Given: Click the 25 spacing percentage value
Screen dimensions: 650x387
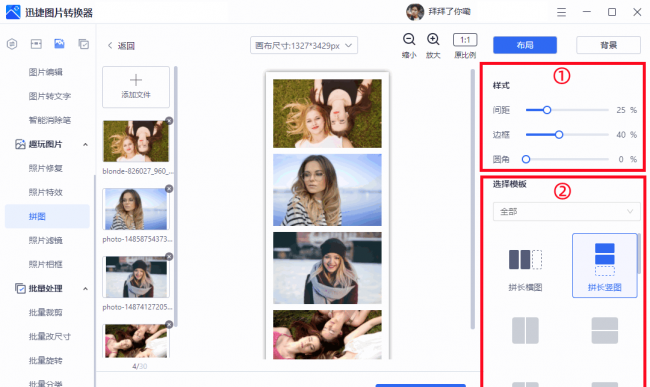Looking at the screenshot, I should (621, 110).
